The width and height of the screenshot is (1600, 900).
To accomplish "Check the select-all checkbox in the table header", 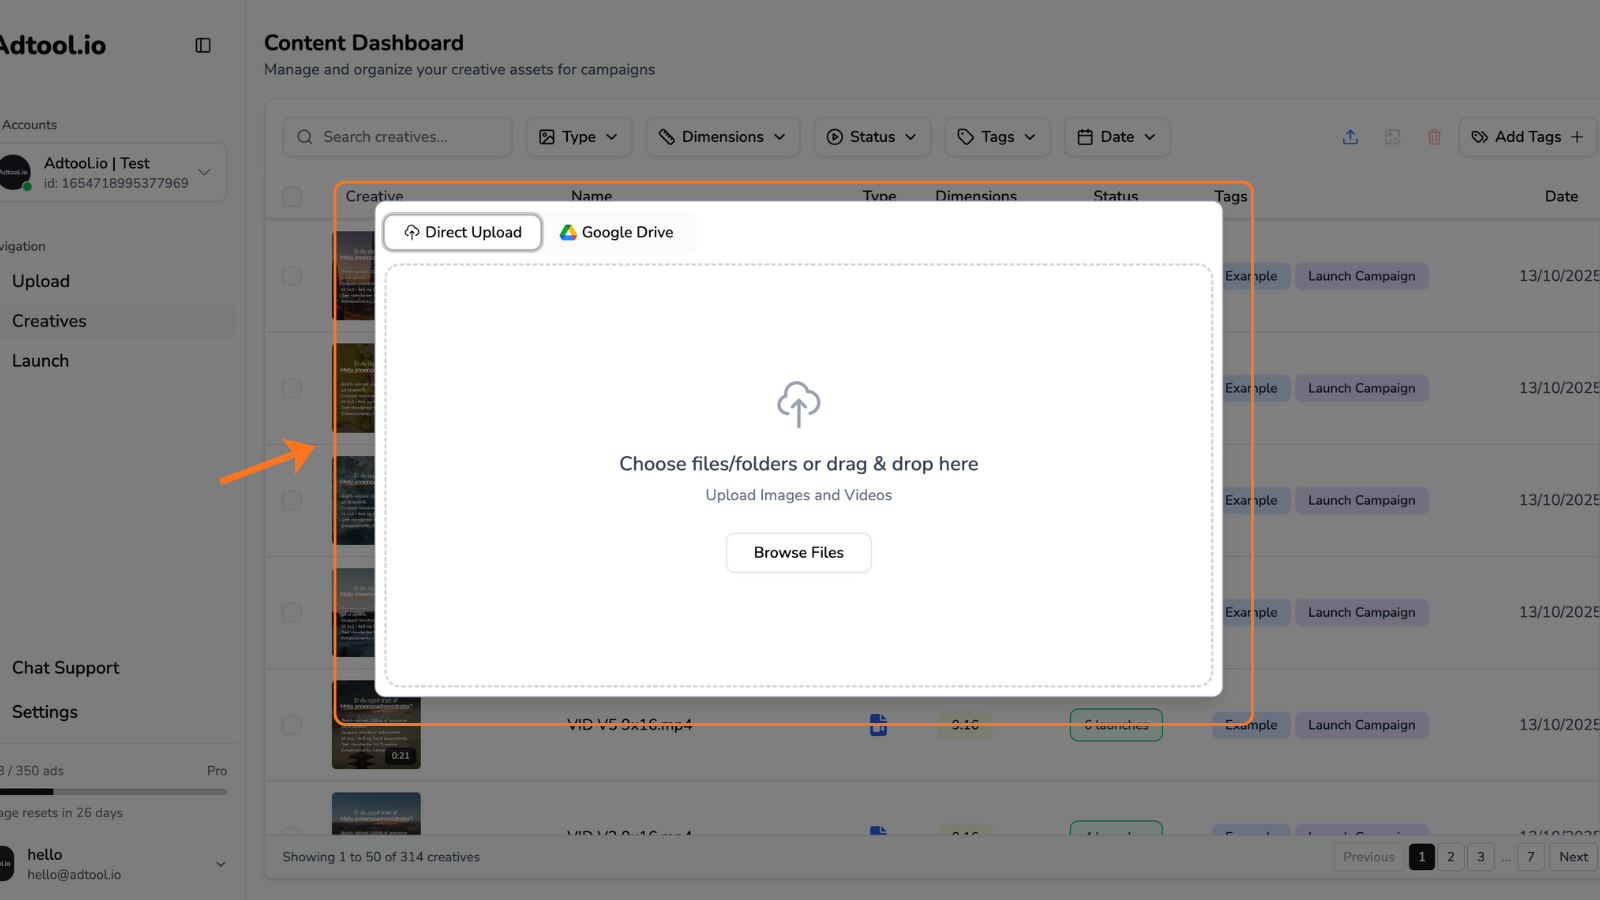I will pyautogui.click(x=291, y=197).
